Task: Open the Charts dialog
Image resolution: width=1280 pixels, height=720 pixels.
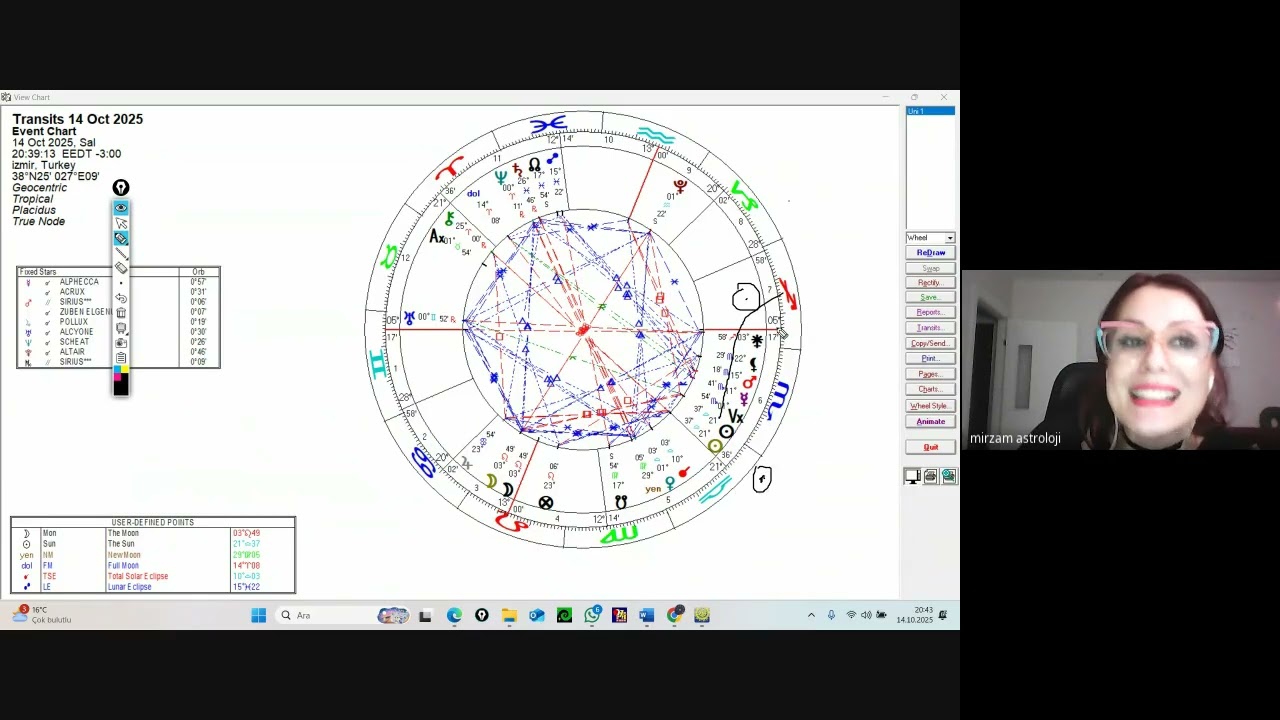Action: [x=930, y=389]
